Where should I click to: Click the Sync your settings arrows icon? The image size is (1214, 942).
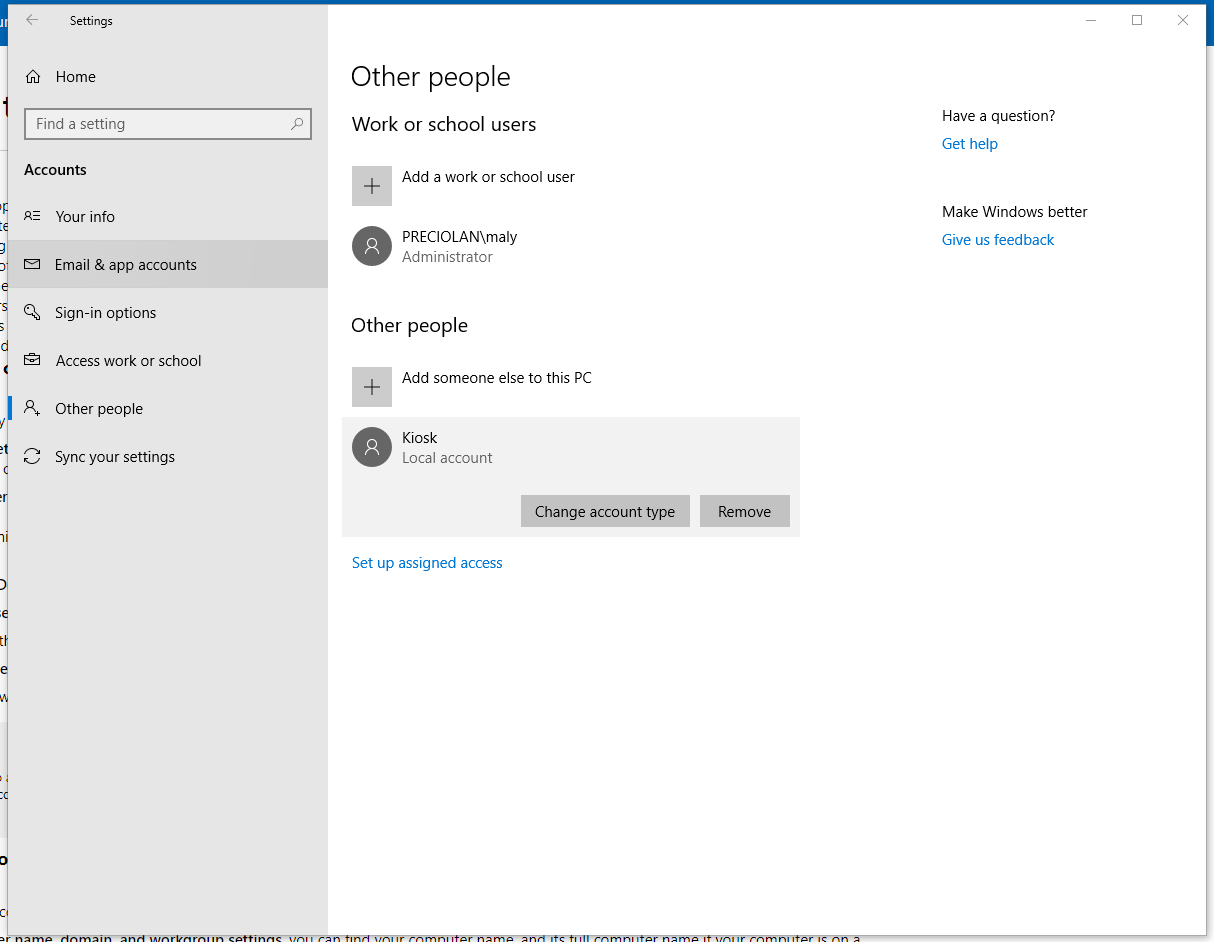pyautogui.click(x=33, y=457)
